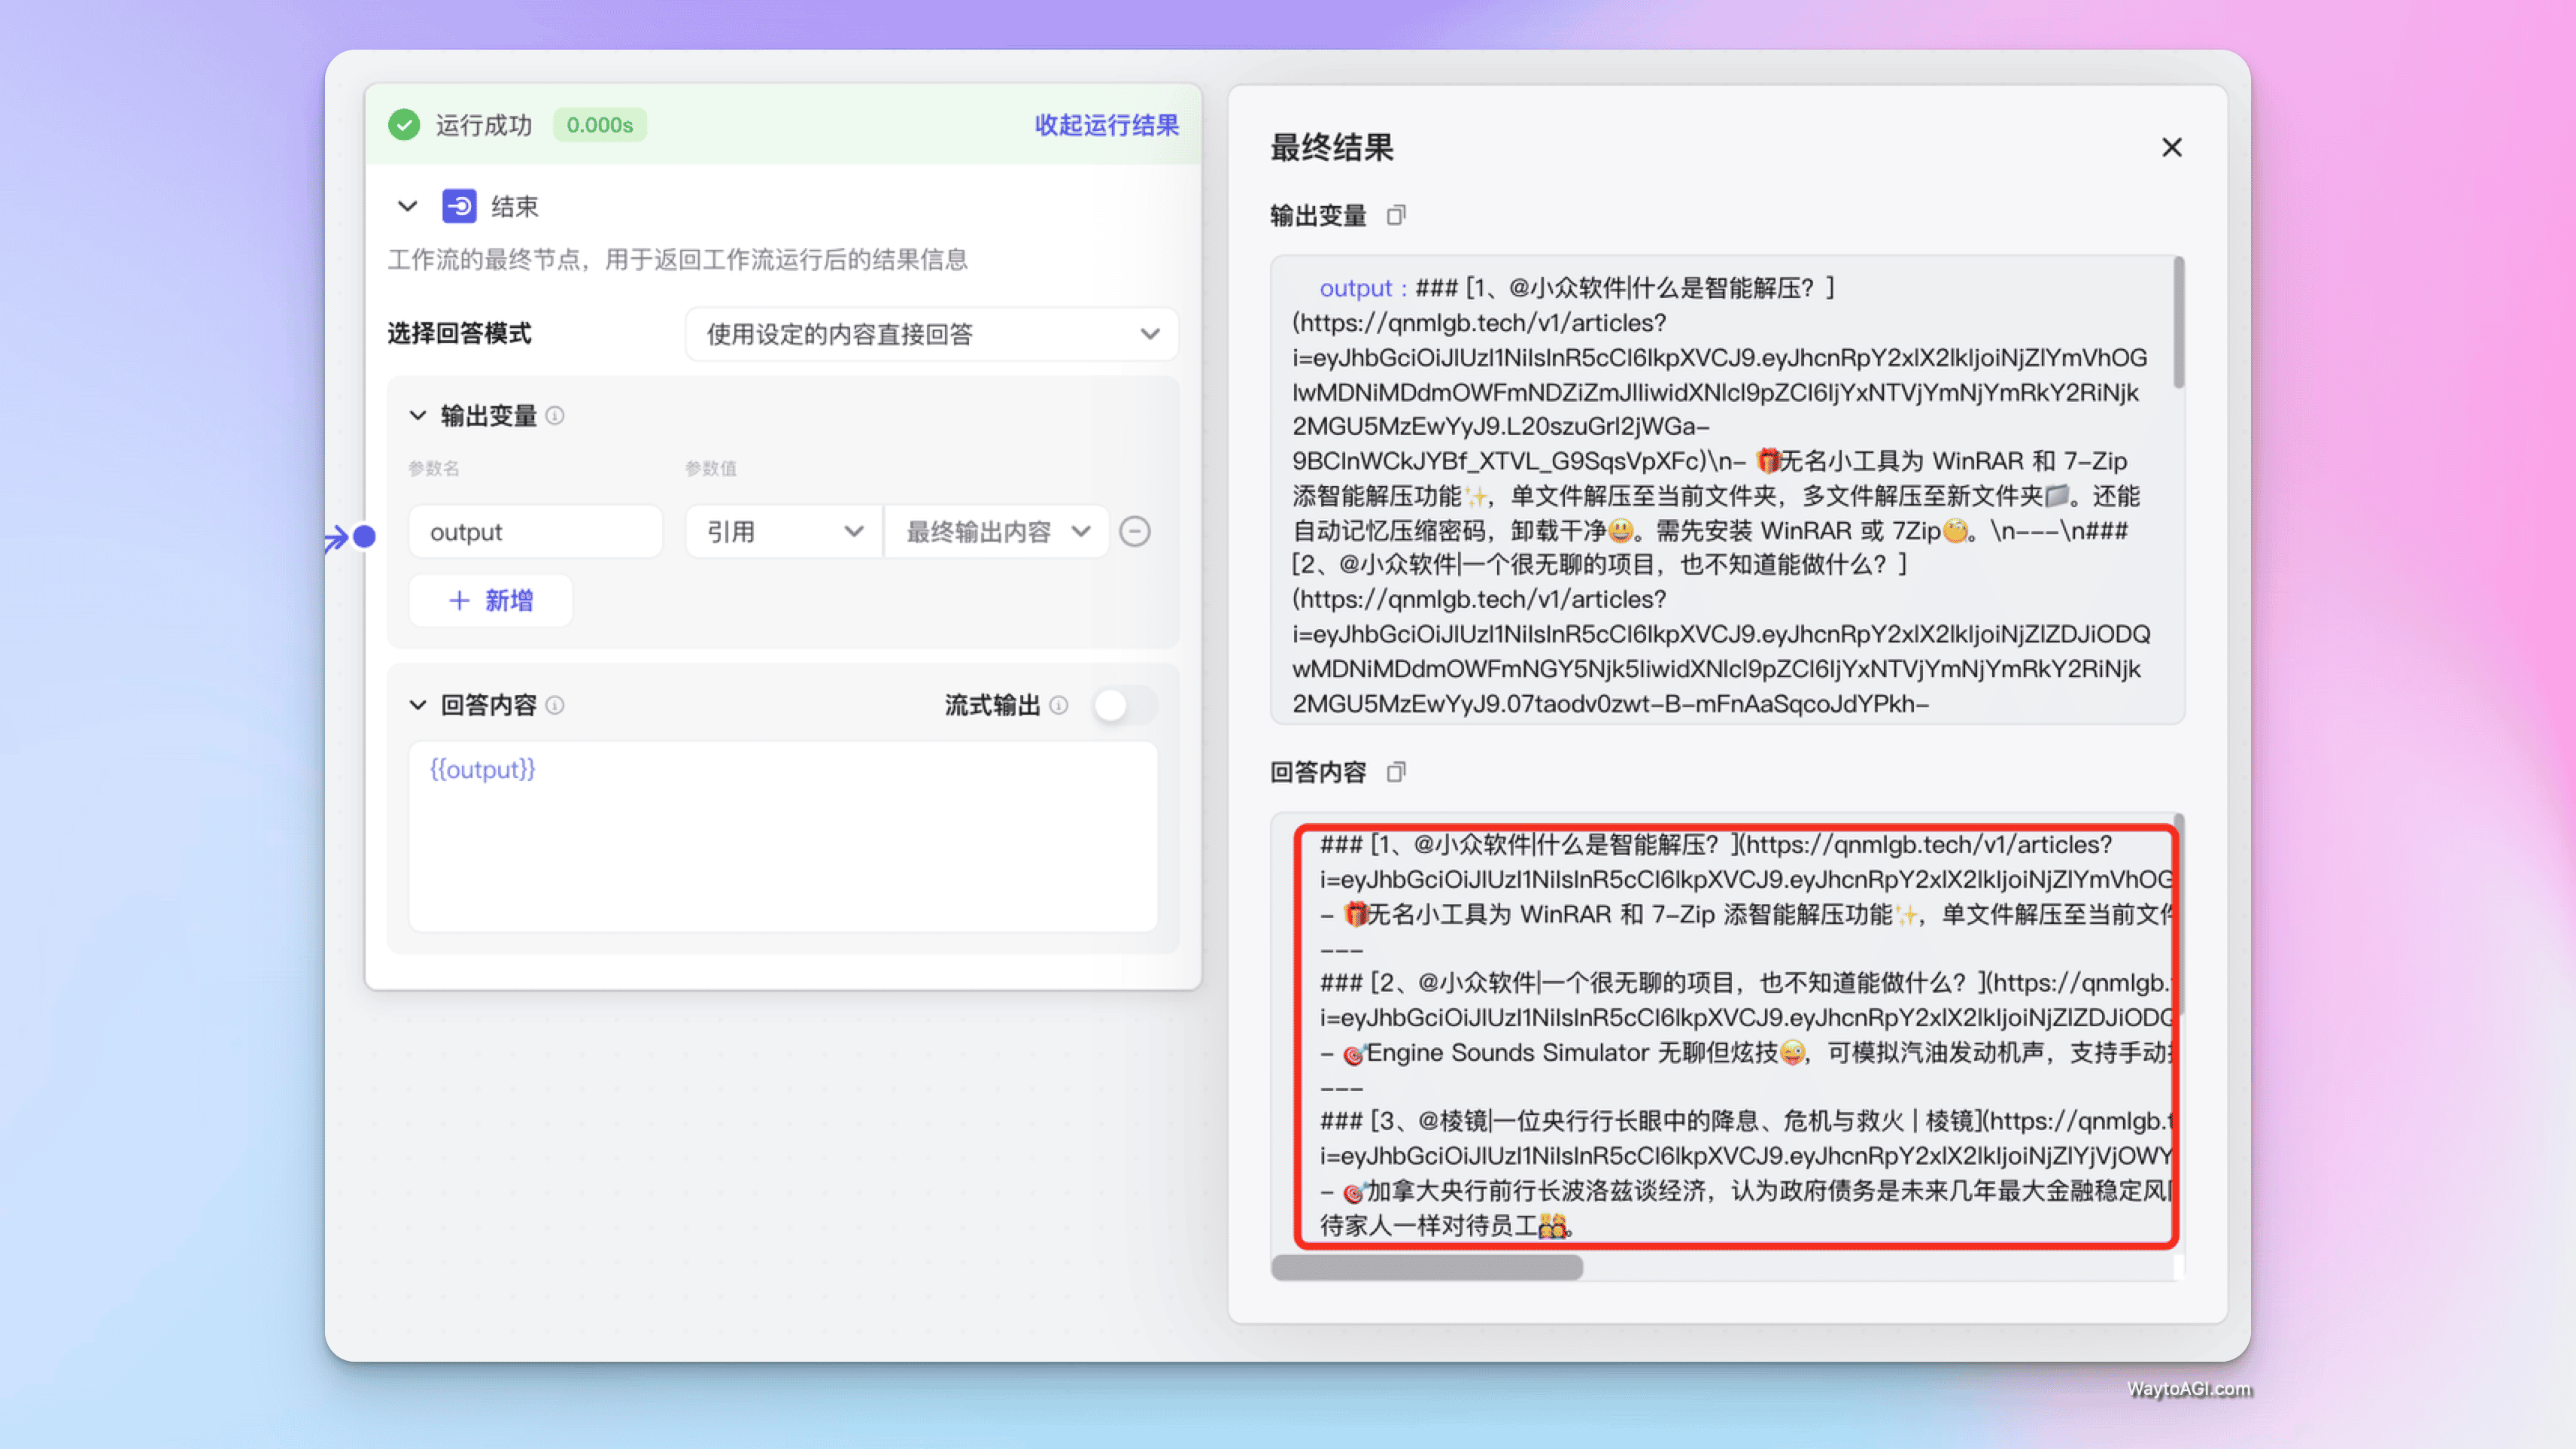Click the 运行成功 status text

[484, 125]
